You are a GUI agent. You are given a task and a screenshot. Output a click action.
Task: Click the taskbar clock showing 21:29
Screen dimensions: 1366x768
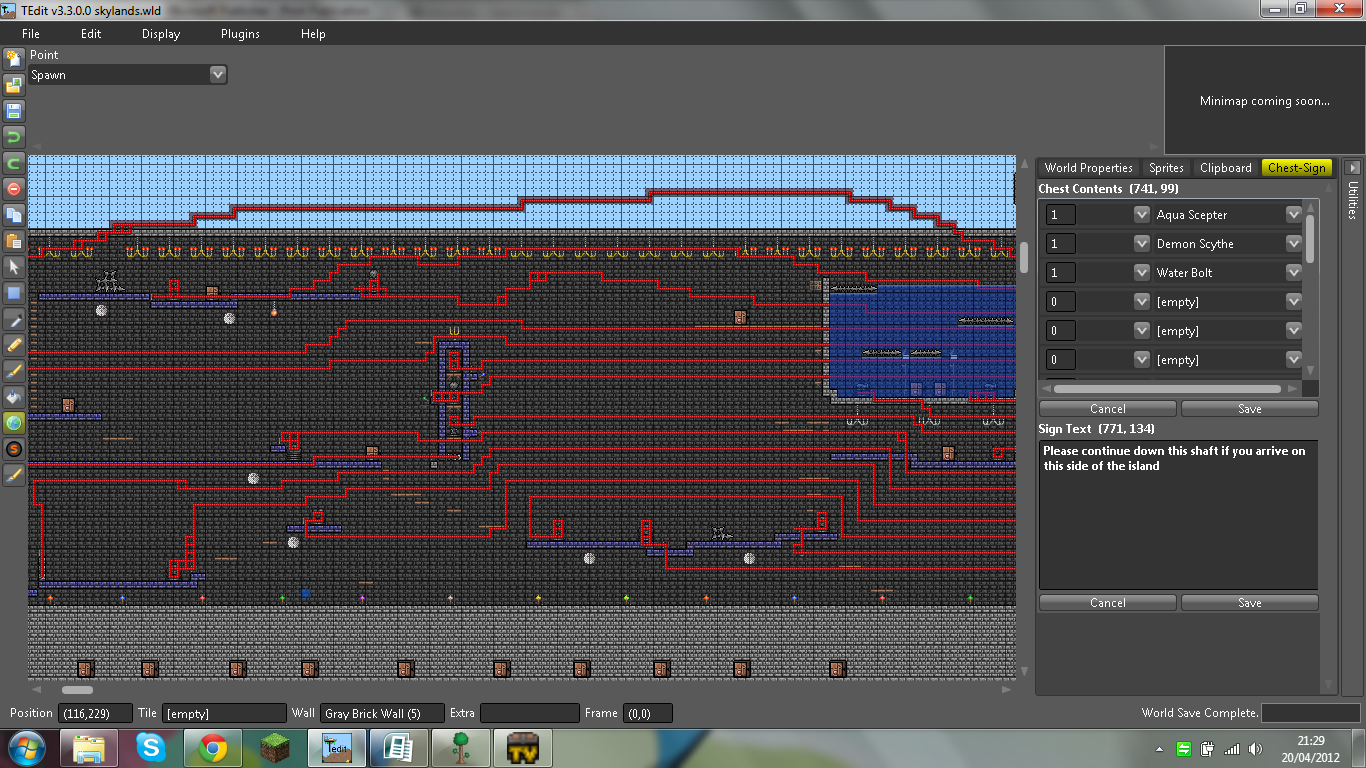[x=1310, y=749]
